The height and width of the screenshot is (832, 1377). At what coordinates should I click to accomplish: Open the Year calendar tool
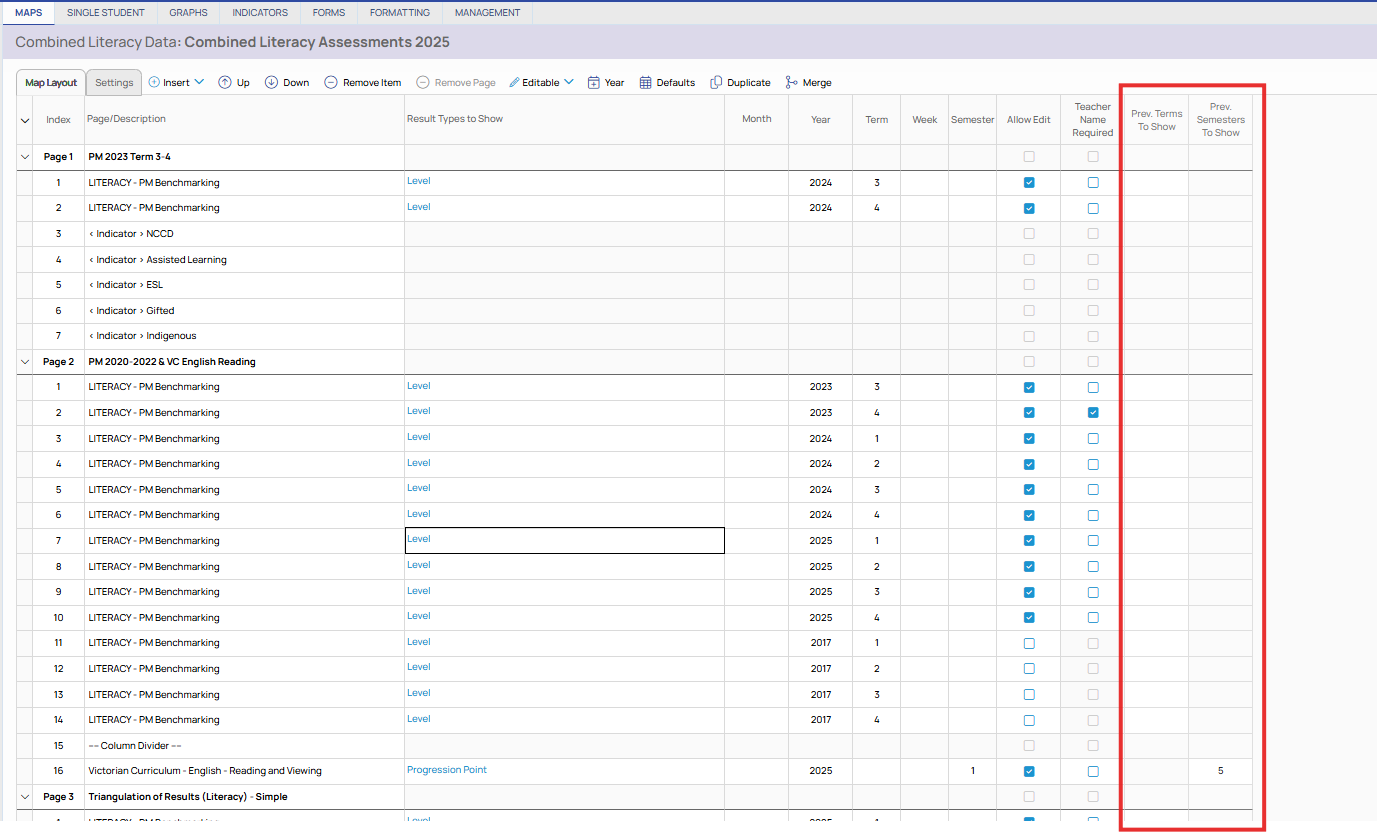tap(606, 83)
